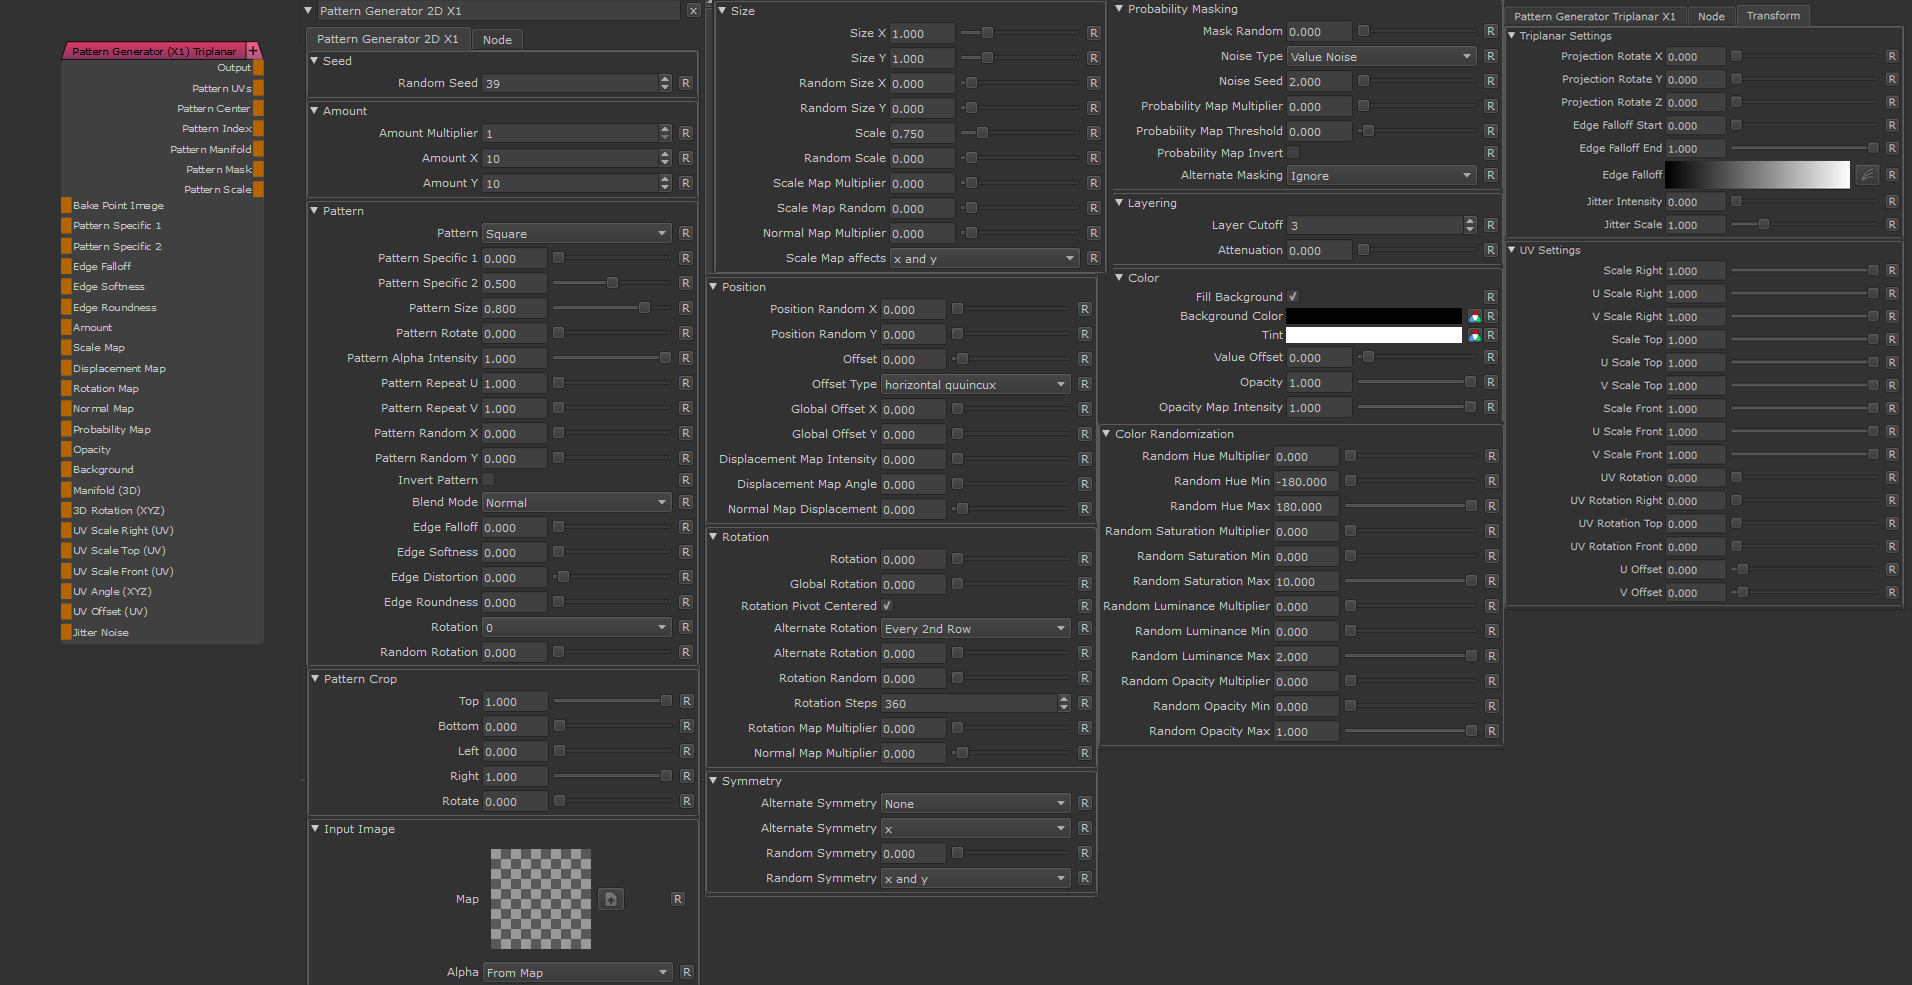Image resolution: width=1912 pixels, height=985 pixels.
Task: Click the Edge Falloff curve editor icon
Action: click(1866, 175)
